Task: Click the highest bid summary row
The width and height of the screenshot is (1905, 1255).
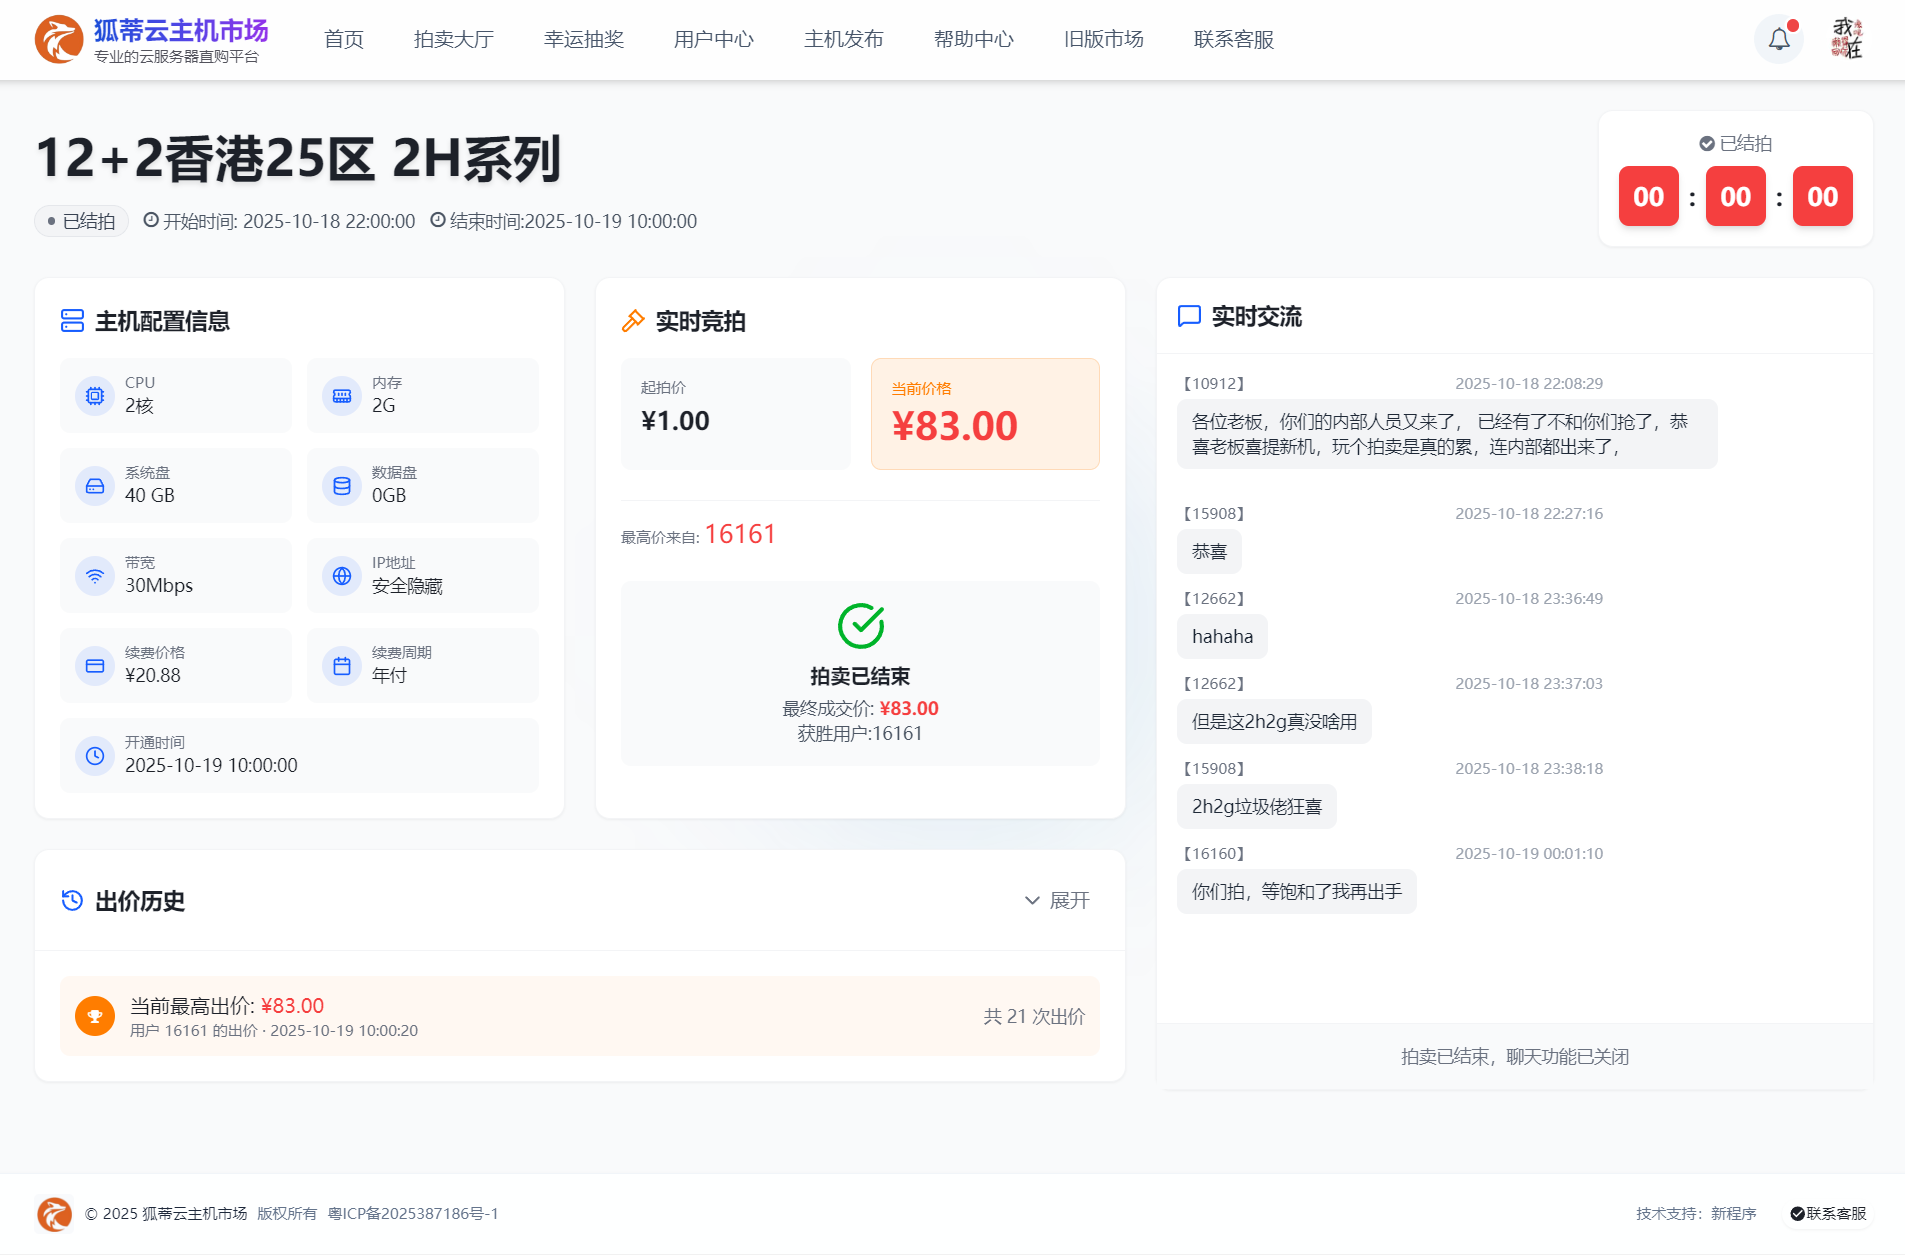Action: click(580, 1016)
